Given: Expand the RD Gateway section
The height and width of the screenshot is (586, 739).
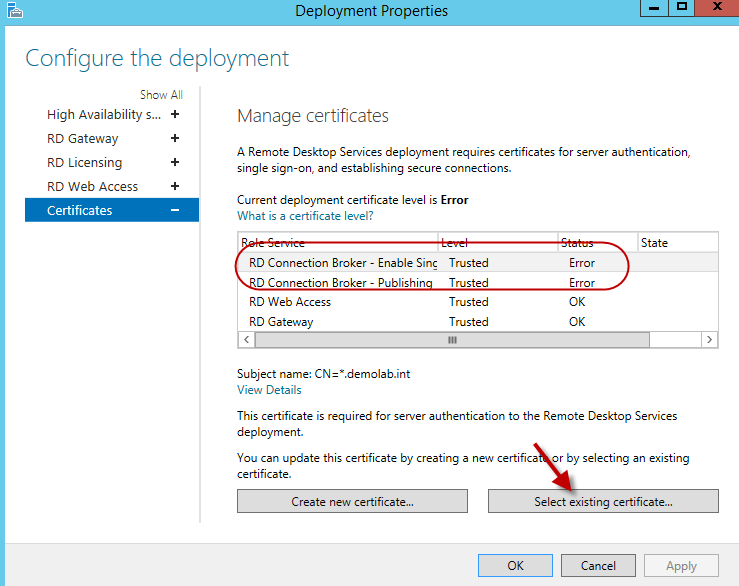Looking at the screenshot, I should pos(175,138).
